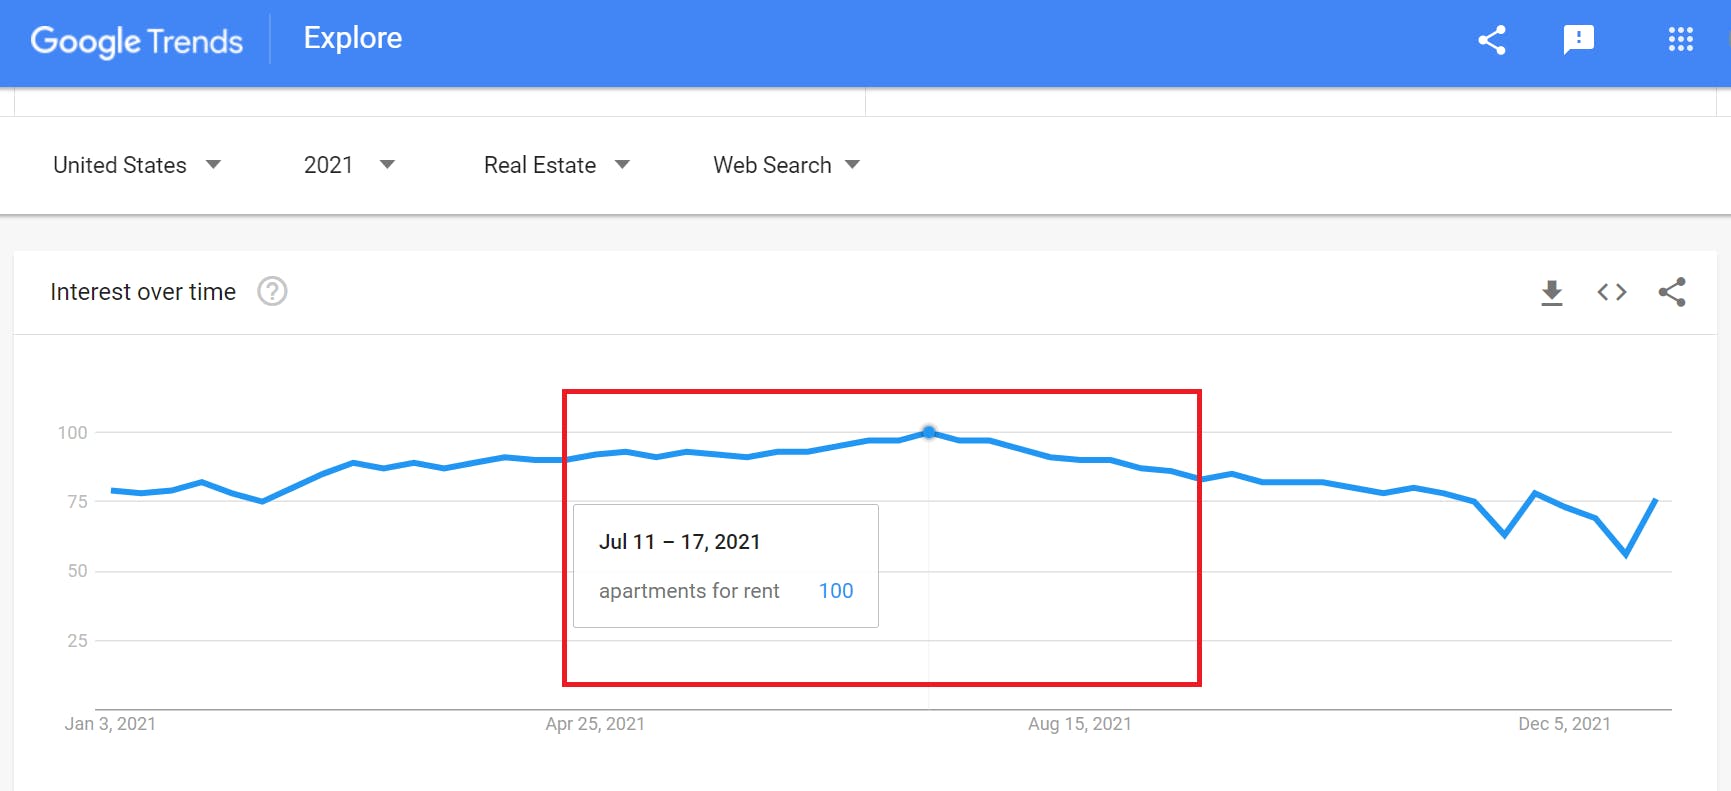Click the Google Trends logo

[x=137, y=41]
